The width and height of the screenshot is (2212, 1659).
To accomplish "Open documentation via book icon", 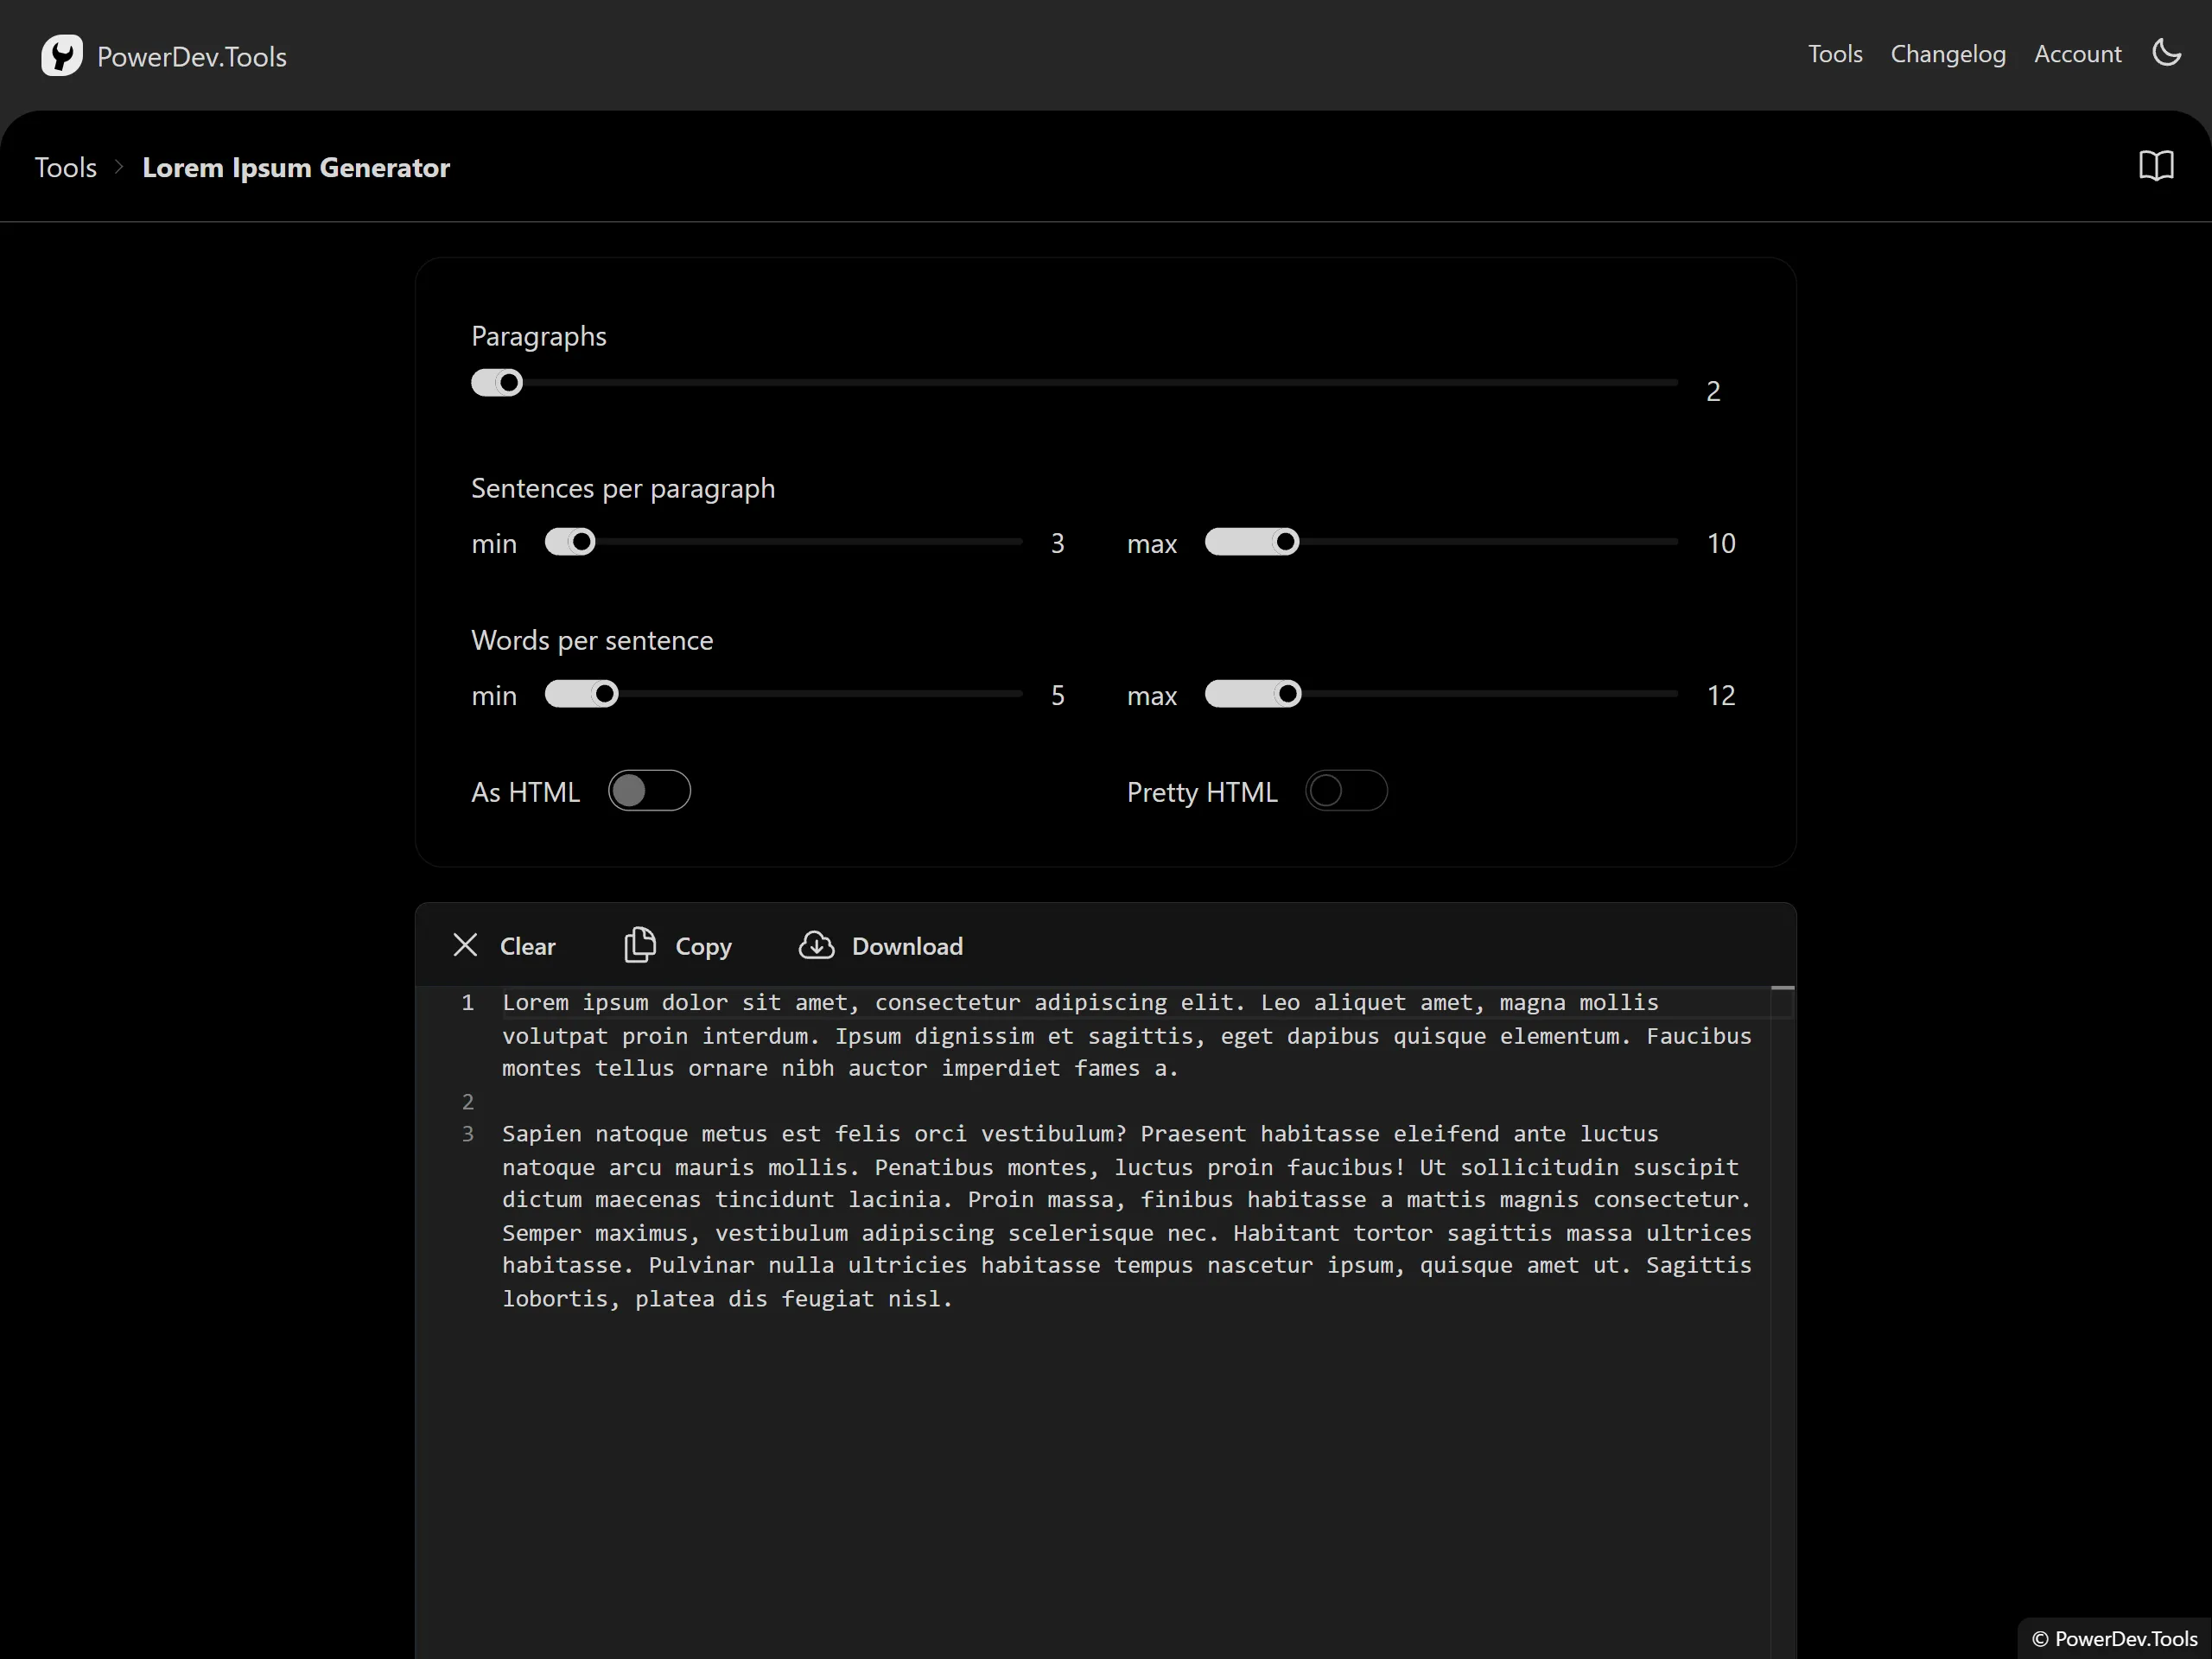I will pyautogui.click(x=2156, y=166).
